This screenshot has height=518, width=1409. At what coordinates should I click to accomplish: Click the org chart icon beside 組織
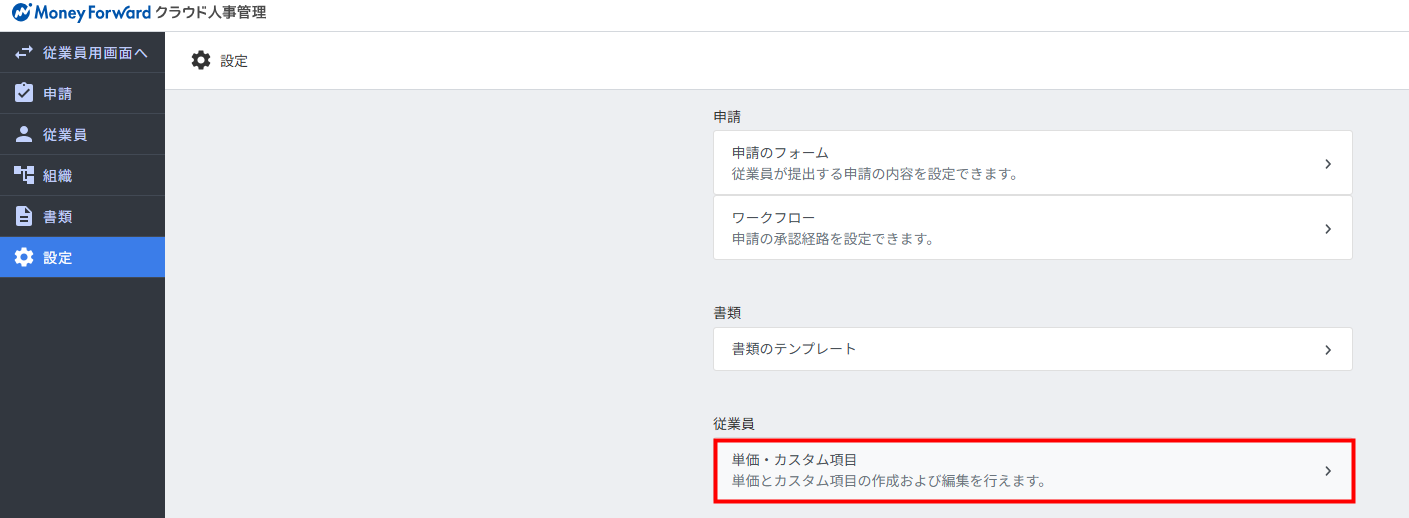(24, 175)
